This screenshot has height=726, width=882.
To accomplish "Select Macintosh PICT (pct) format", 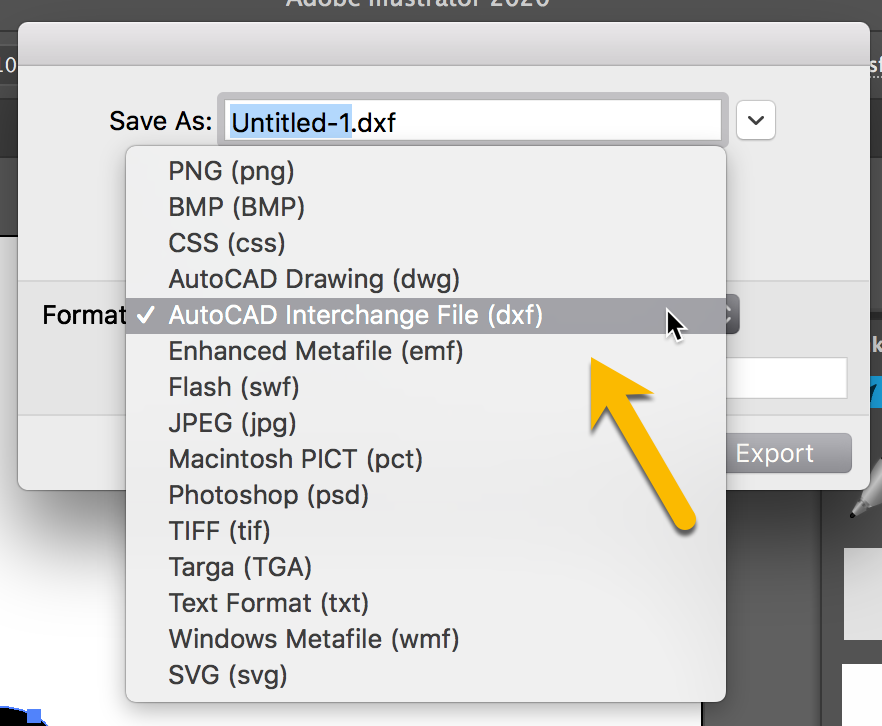I will [x=296, y=459].
